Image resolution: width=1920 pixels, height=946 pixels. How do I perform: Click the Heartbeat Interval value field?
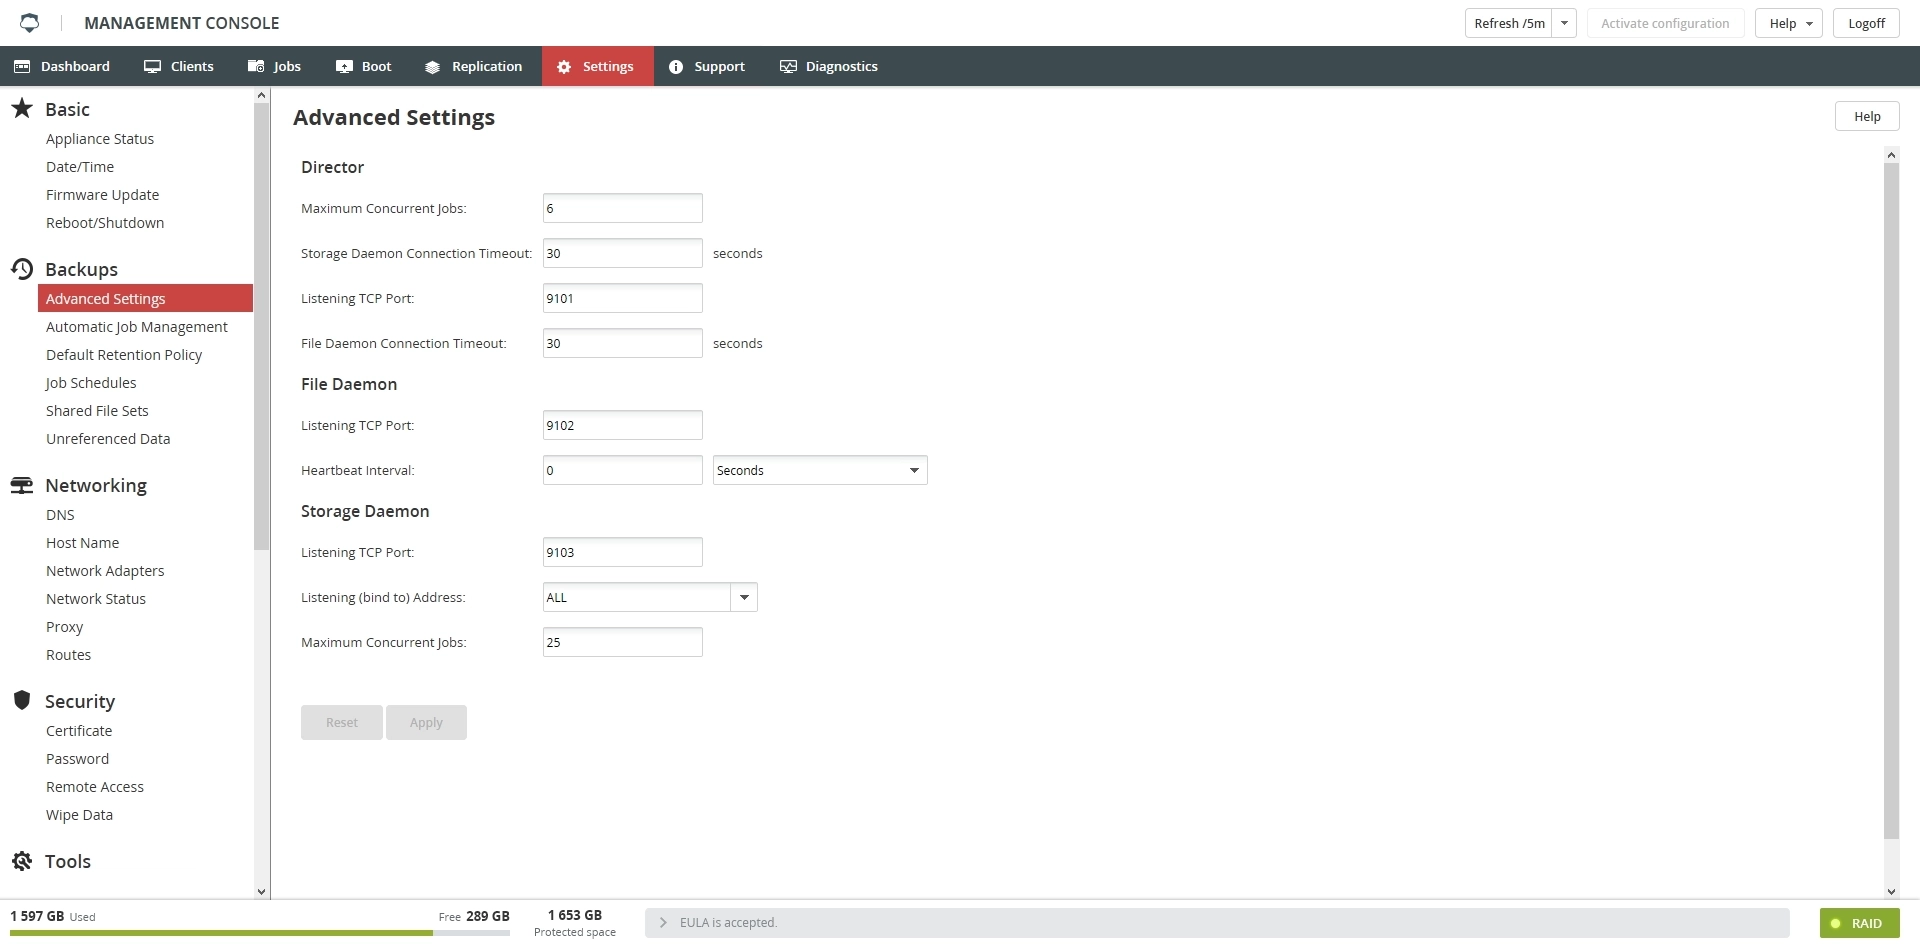click(x=623, y=470)
